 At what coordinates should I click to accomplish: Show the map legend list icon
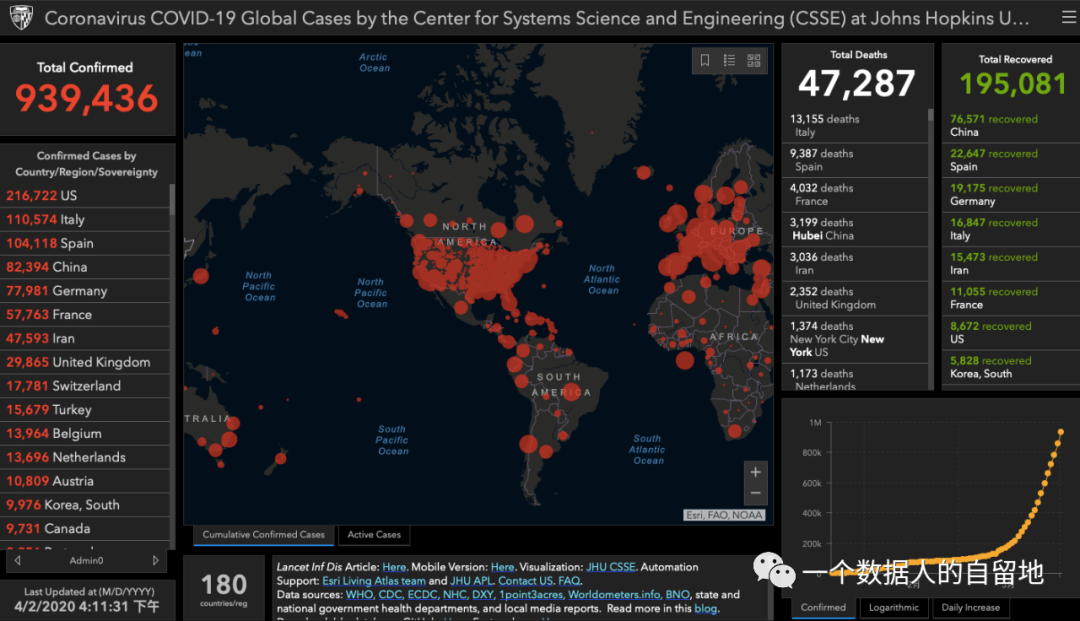click(729, 61)
